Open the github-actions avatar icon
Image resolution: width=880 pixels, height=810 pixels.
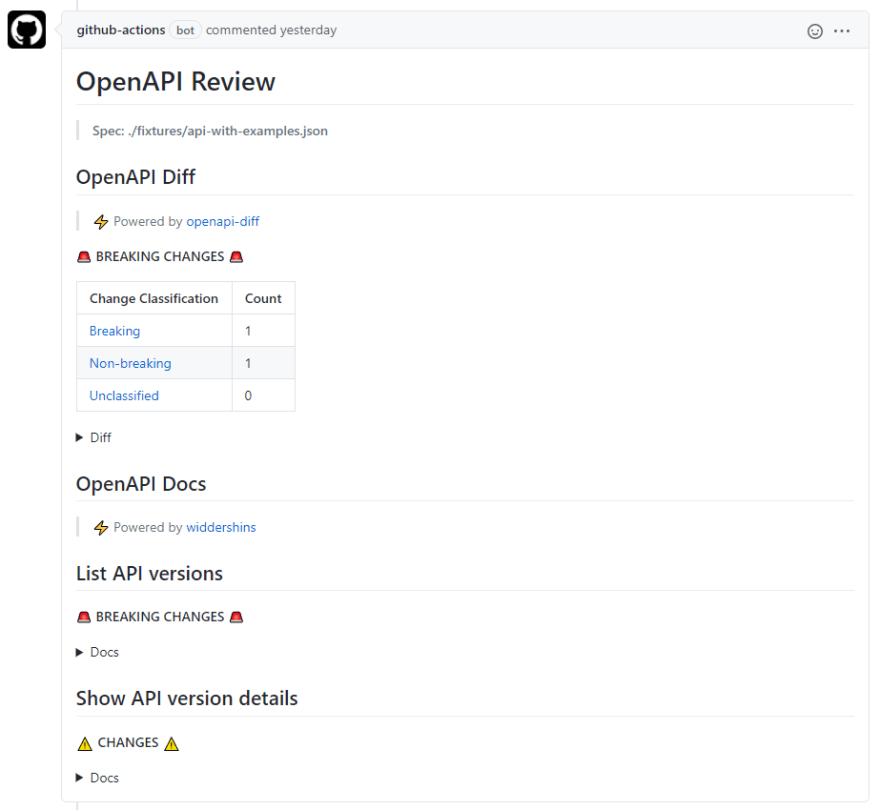click(26, 30)
